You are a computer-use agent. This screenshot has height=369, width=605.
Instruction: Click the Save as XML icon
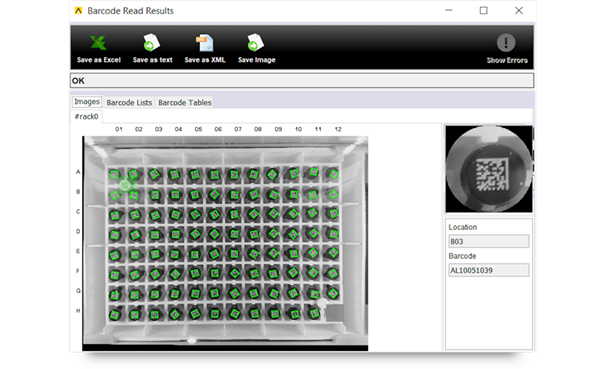(204, 43)
